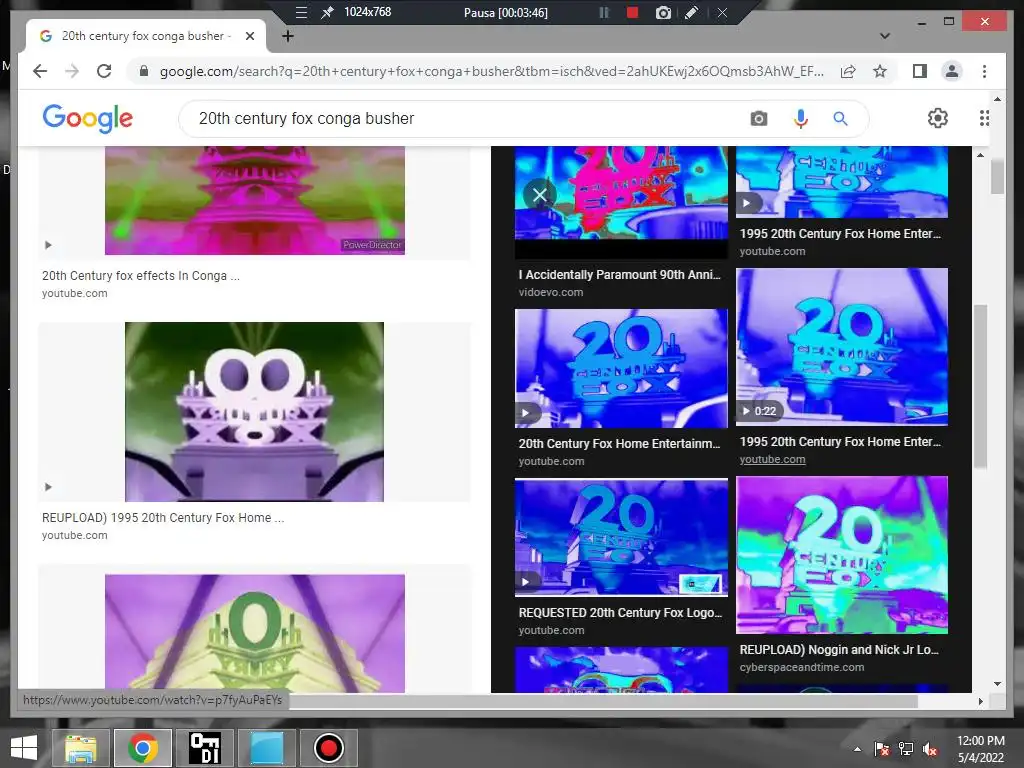
Task: Go back to the previous page
Action: click(x=40, y=71)
